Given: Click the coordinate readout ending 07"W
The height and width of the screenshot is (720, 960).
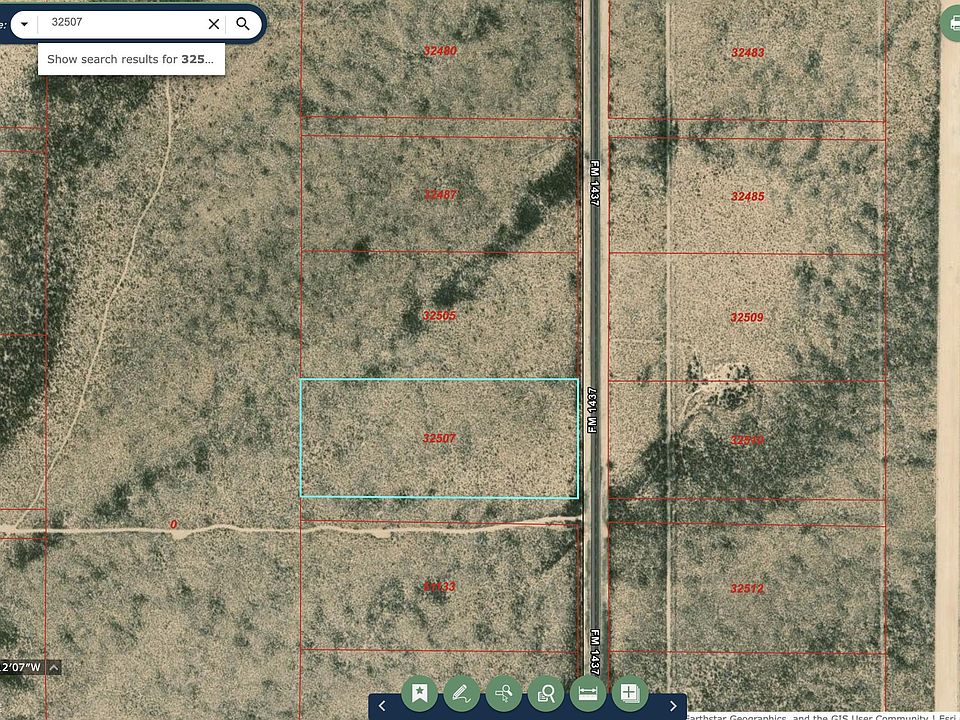Looking at the screenshot, I should coord(22,667).
